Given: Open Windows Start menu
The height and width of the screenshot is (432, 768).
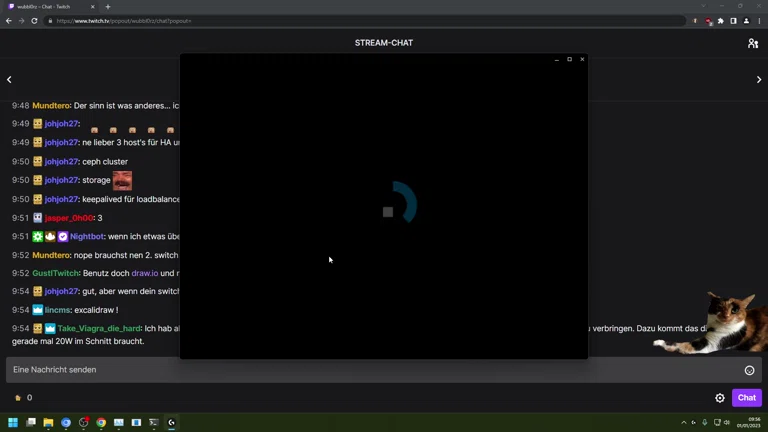Looking at the screenshot, I should pyautogui.click(x=13, y=423).
